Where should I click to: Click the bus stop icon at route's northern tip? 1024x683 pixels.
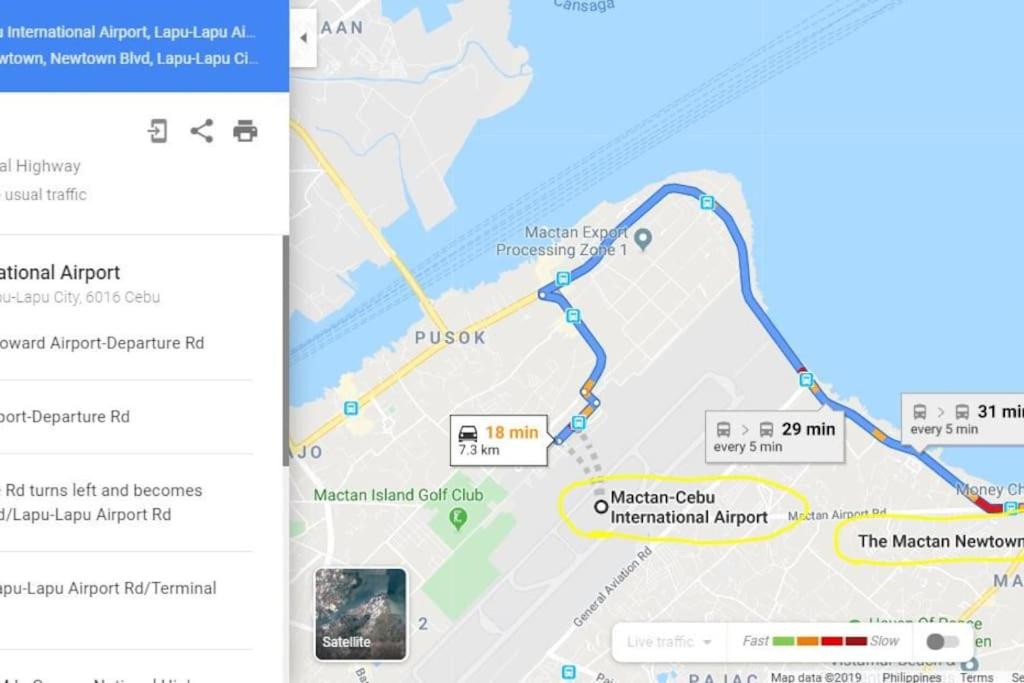point(707,202)
